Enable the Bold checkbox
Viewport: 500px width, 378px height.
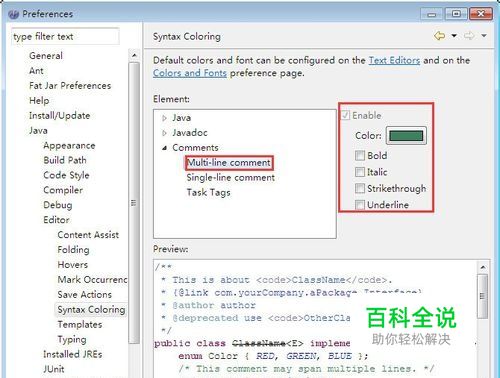pos(360,155)
